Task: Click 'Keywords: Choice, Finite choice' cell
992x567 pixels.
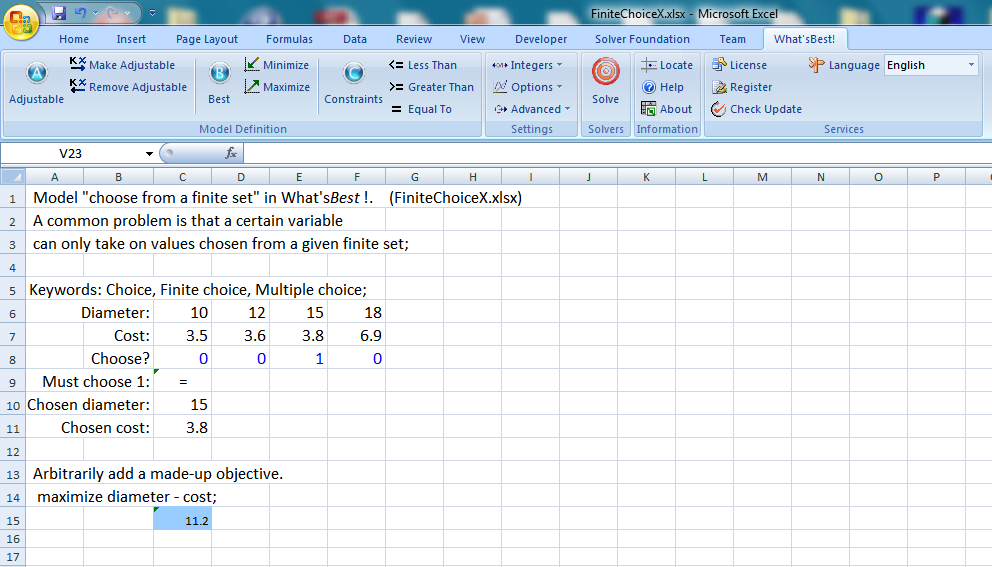Action: [x=198, y=290]
